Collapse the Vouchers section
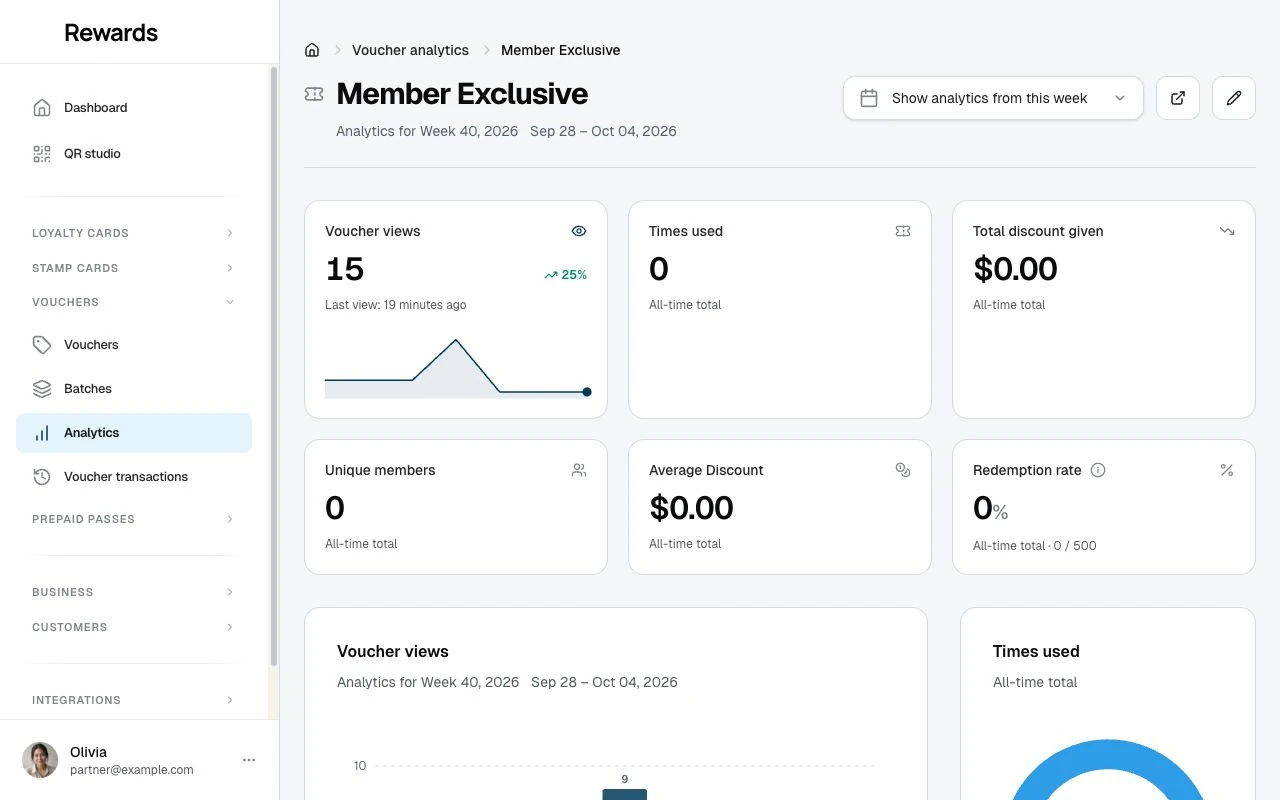The width and height of the screenshot is (1280, 800). point(134,302)
